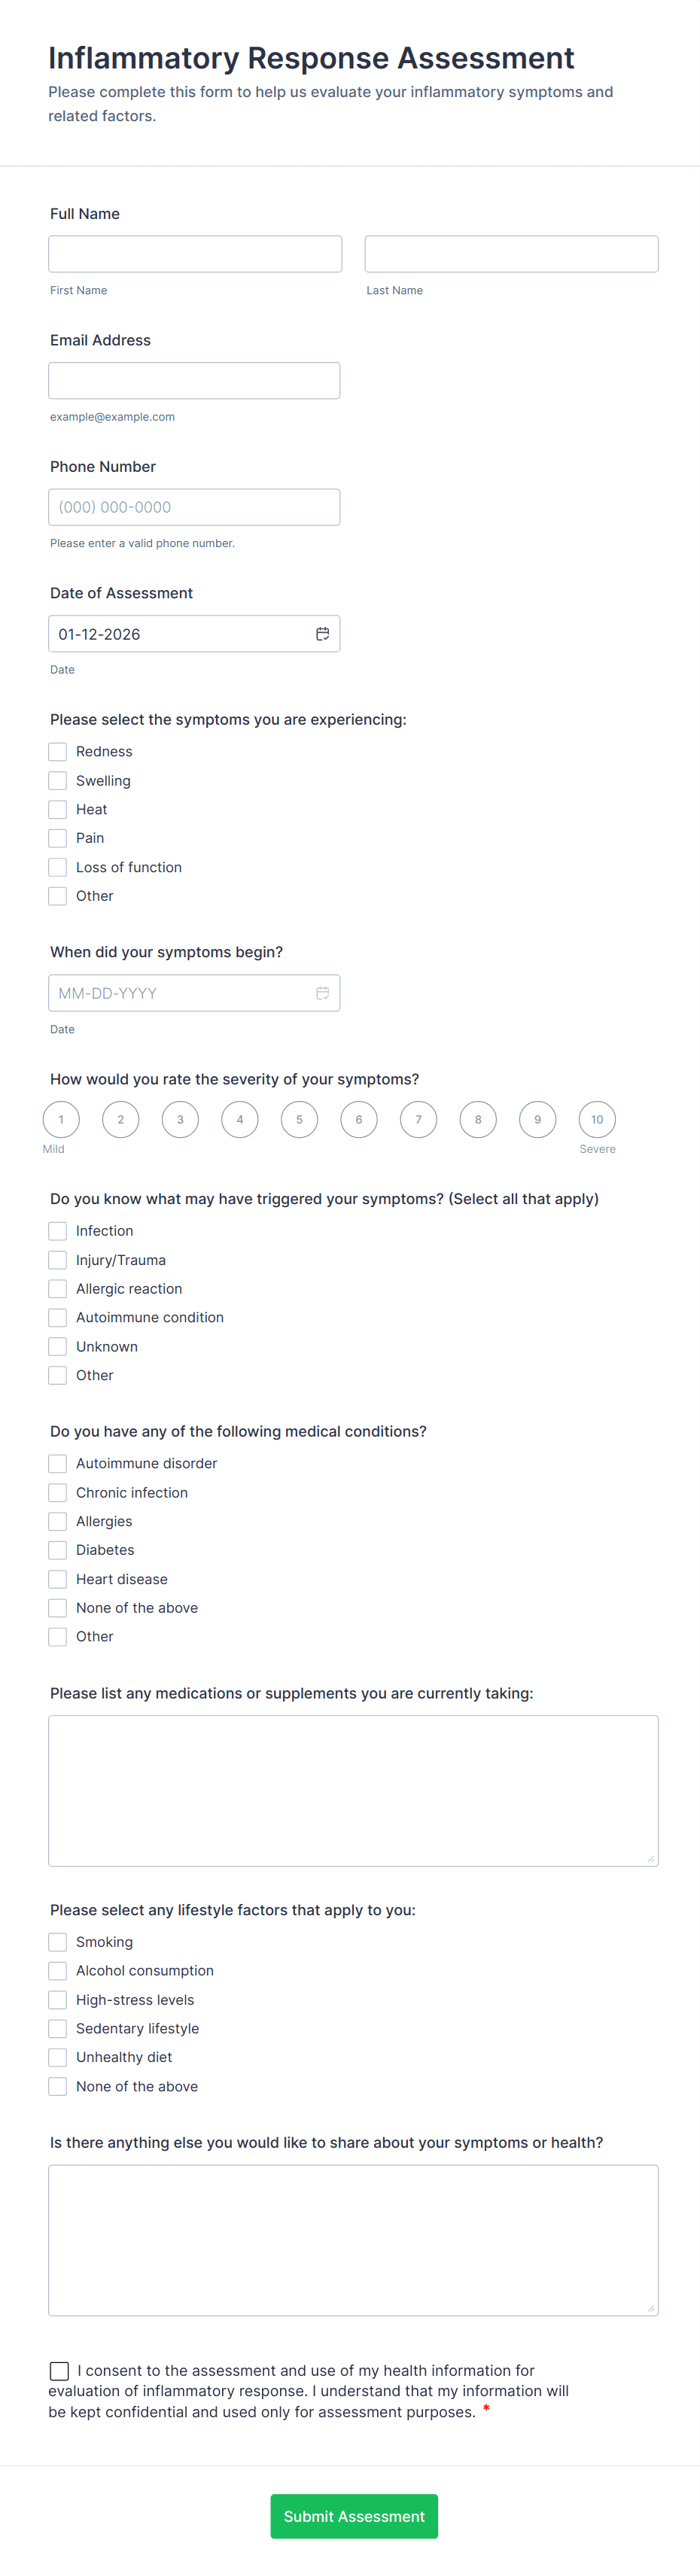Check Infection as a possible trigger
The width and height of the screenshot is (700, 2576).
point(57,1231)
